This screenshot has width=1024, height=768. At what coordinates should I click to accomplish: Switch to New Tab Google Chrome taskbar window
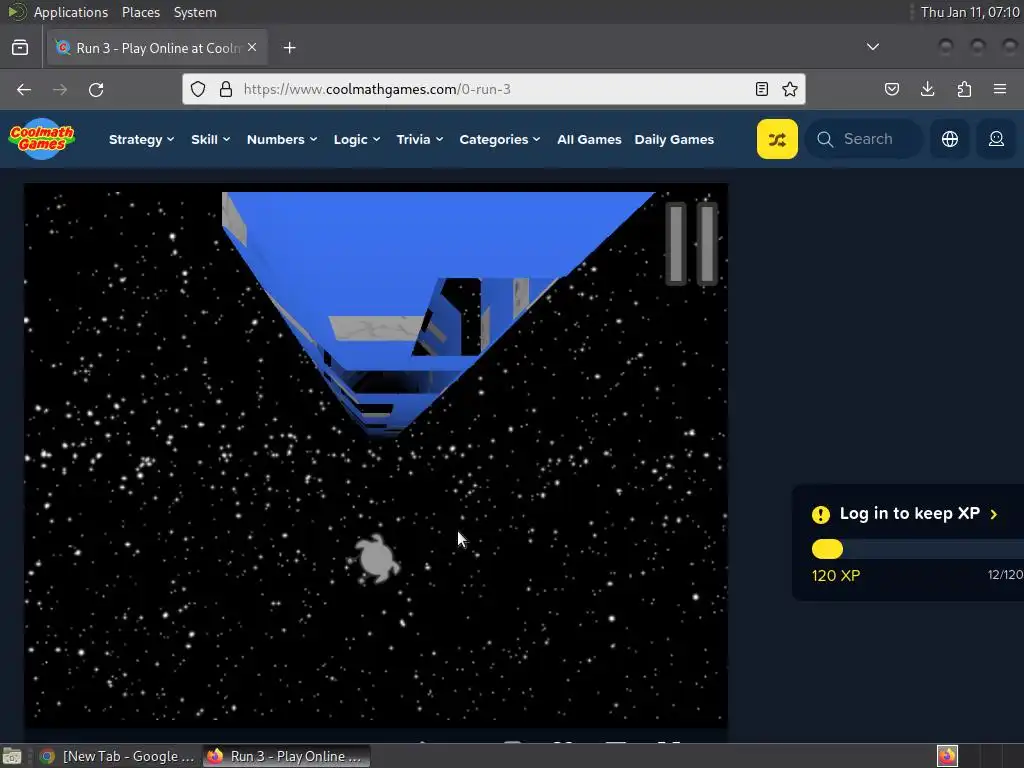[118, 756]
